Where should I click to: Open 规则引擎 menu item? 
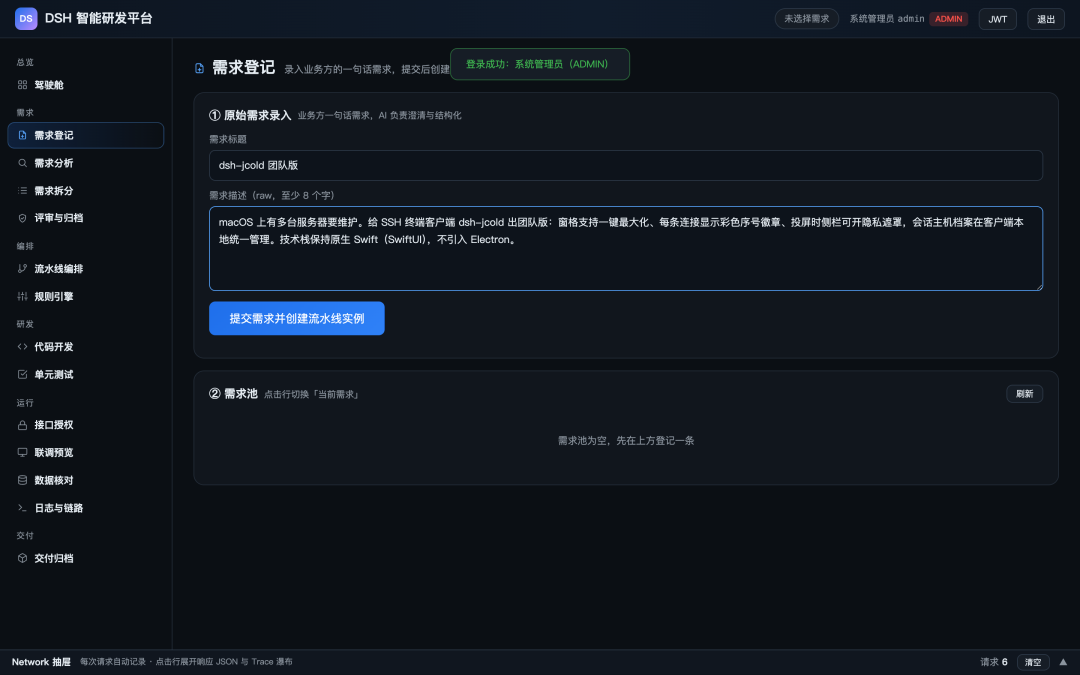(x=85, y=296)
